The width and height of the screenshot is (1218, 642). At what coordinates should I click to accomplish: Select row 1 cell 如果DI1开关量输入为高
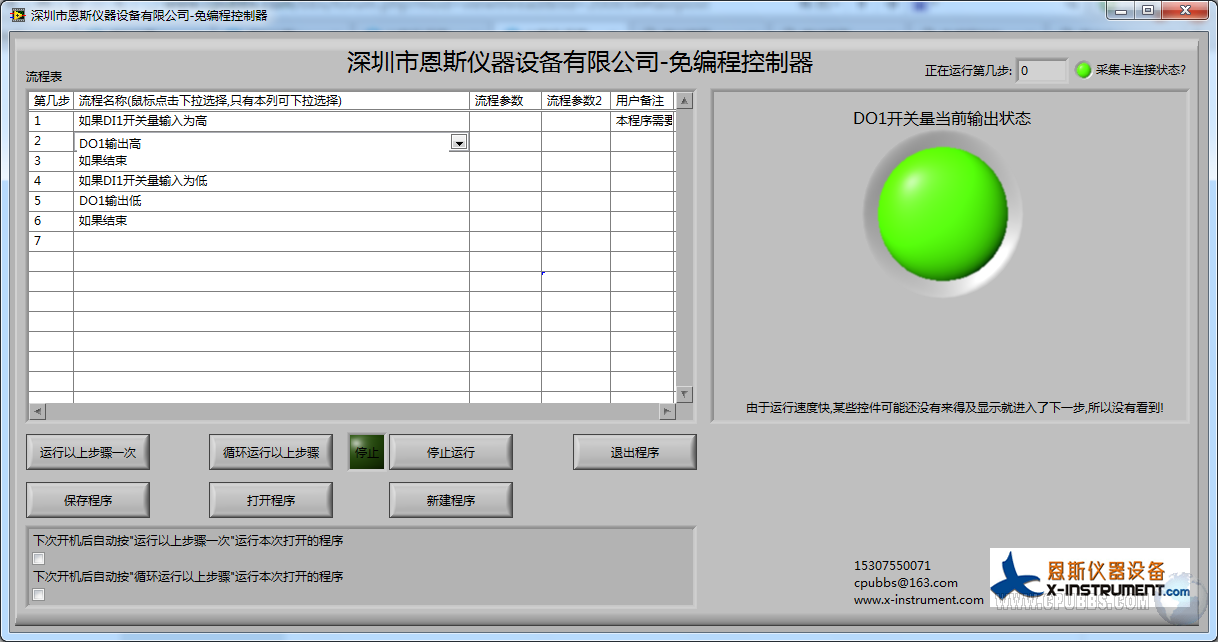(271, 121)
